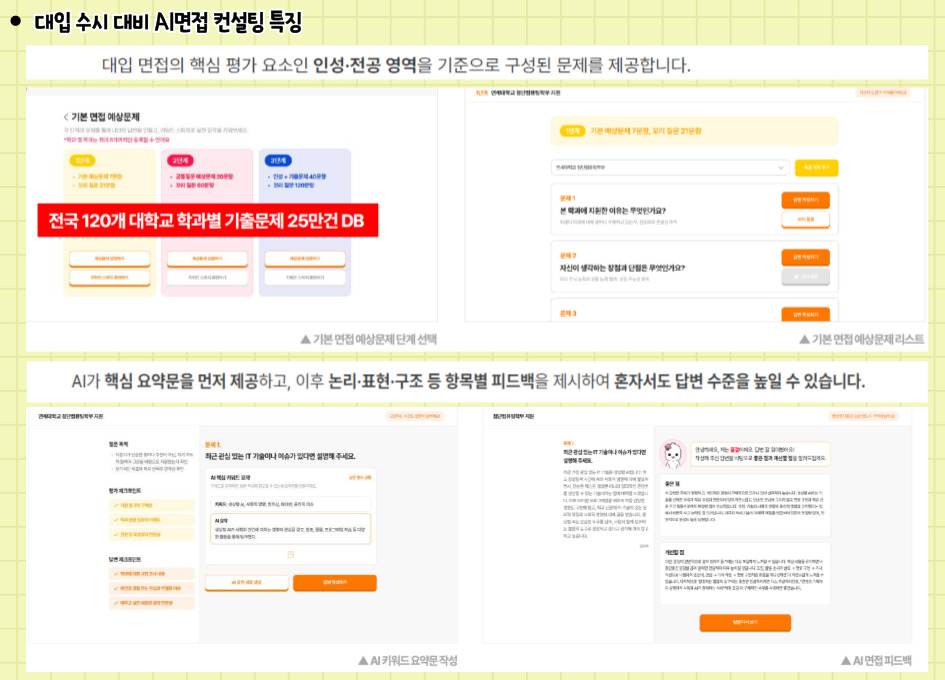The height and width of the screenshot is (680, 945).
Task: Click the white AI summary regenerate button
Action: 246,582
